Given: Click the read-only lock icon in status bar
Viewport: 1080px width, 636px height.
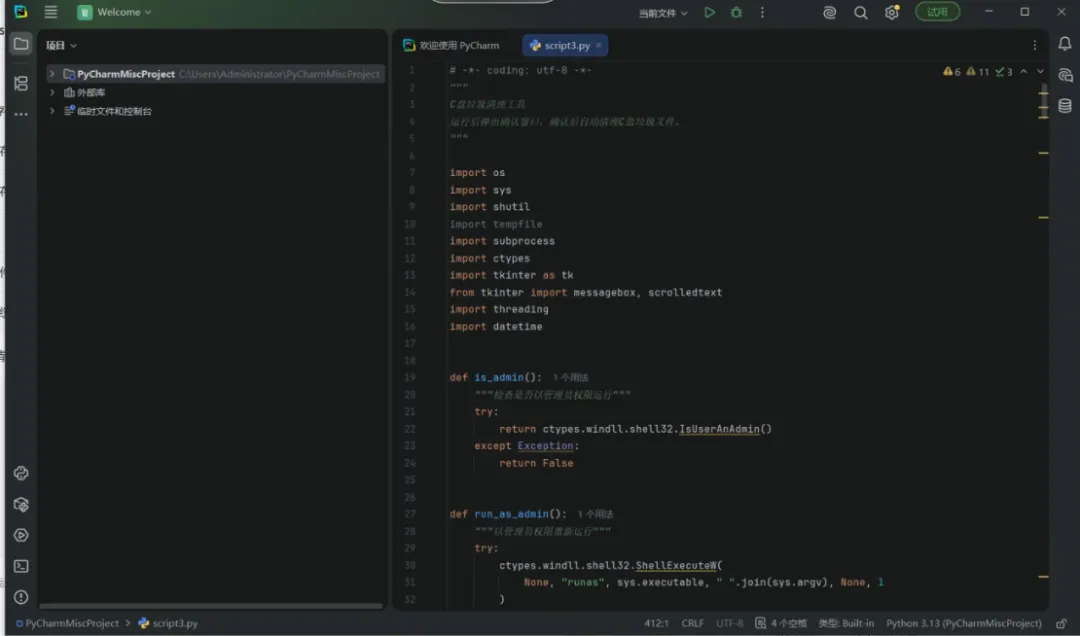Looking at the screenshot, I should (1061, 624).
